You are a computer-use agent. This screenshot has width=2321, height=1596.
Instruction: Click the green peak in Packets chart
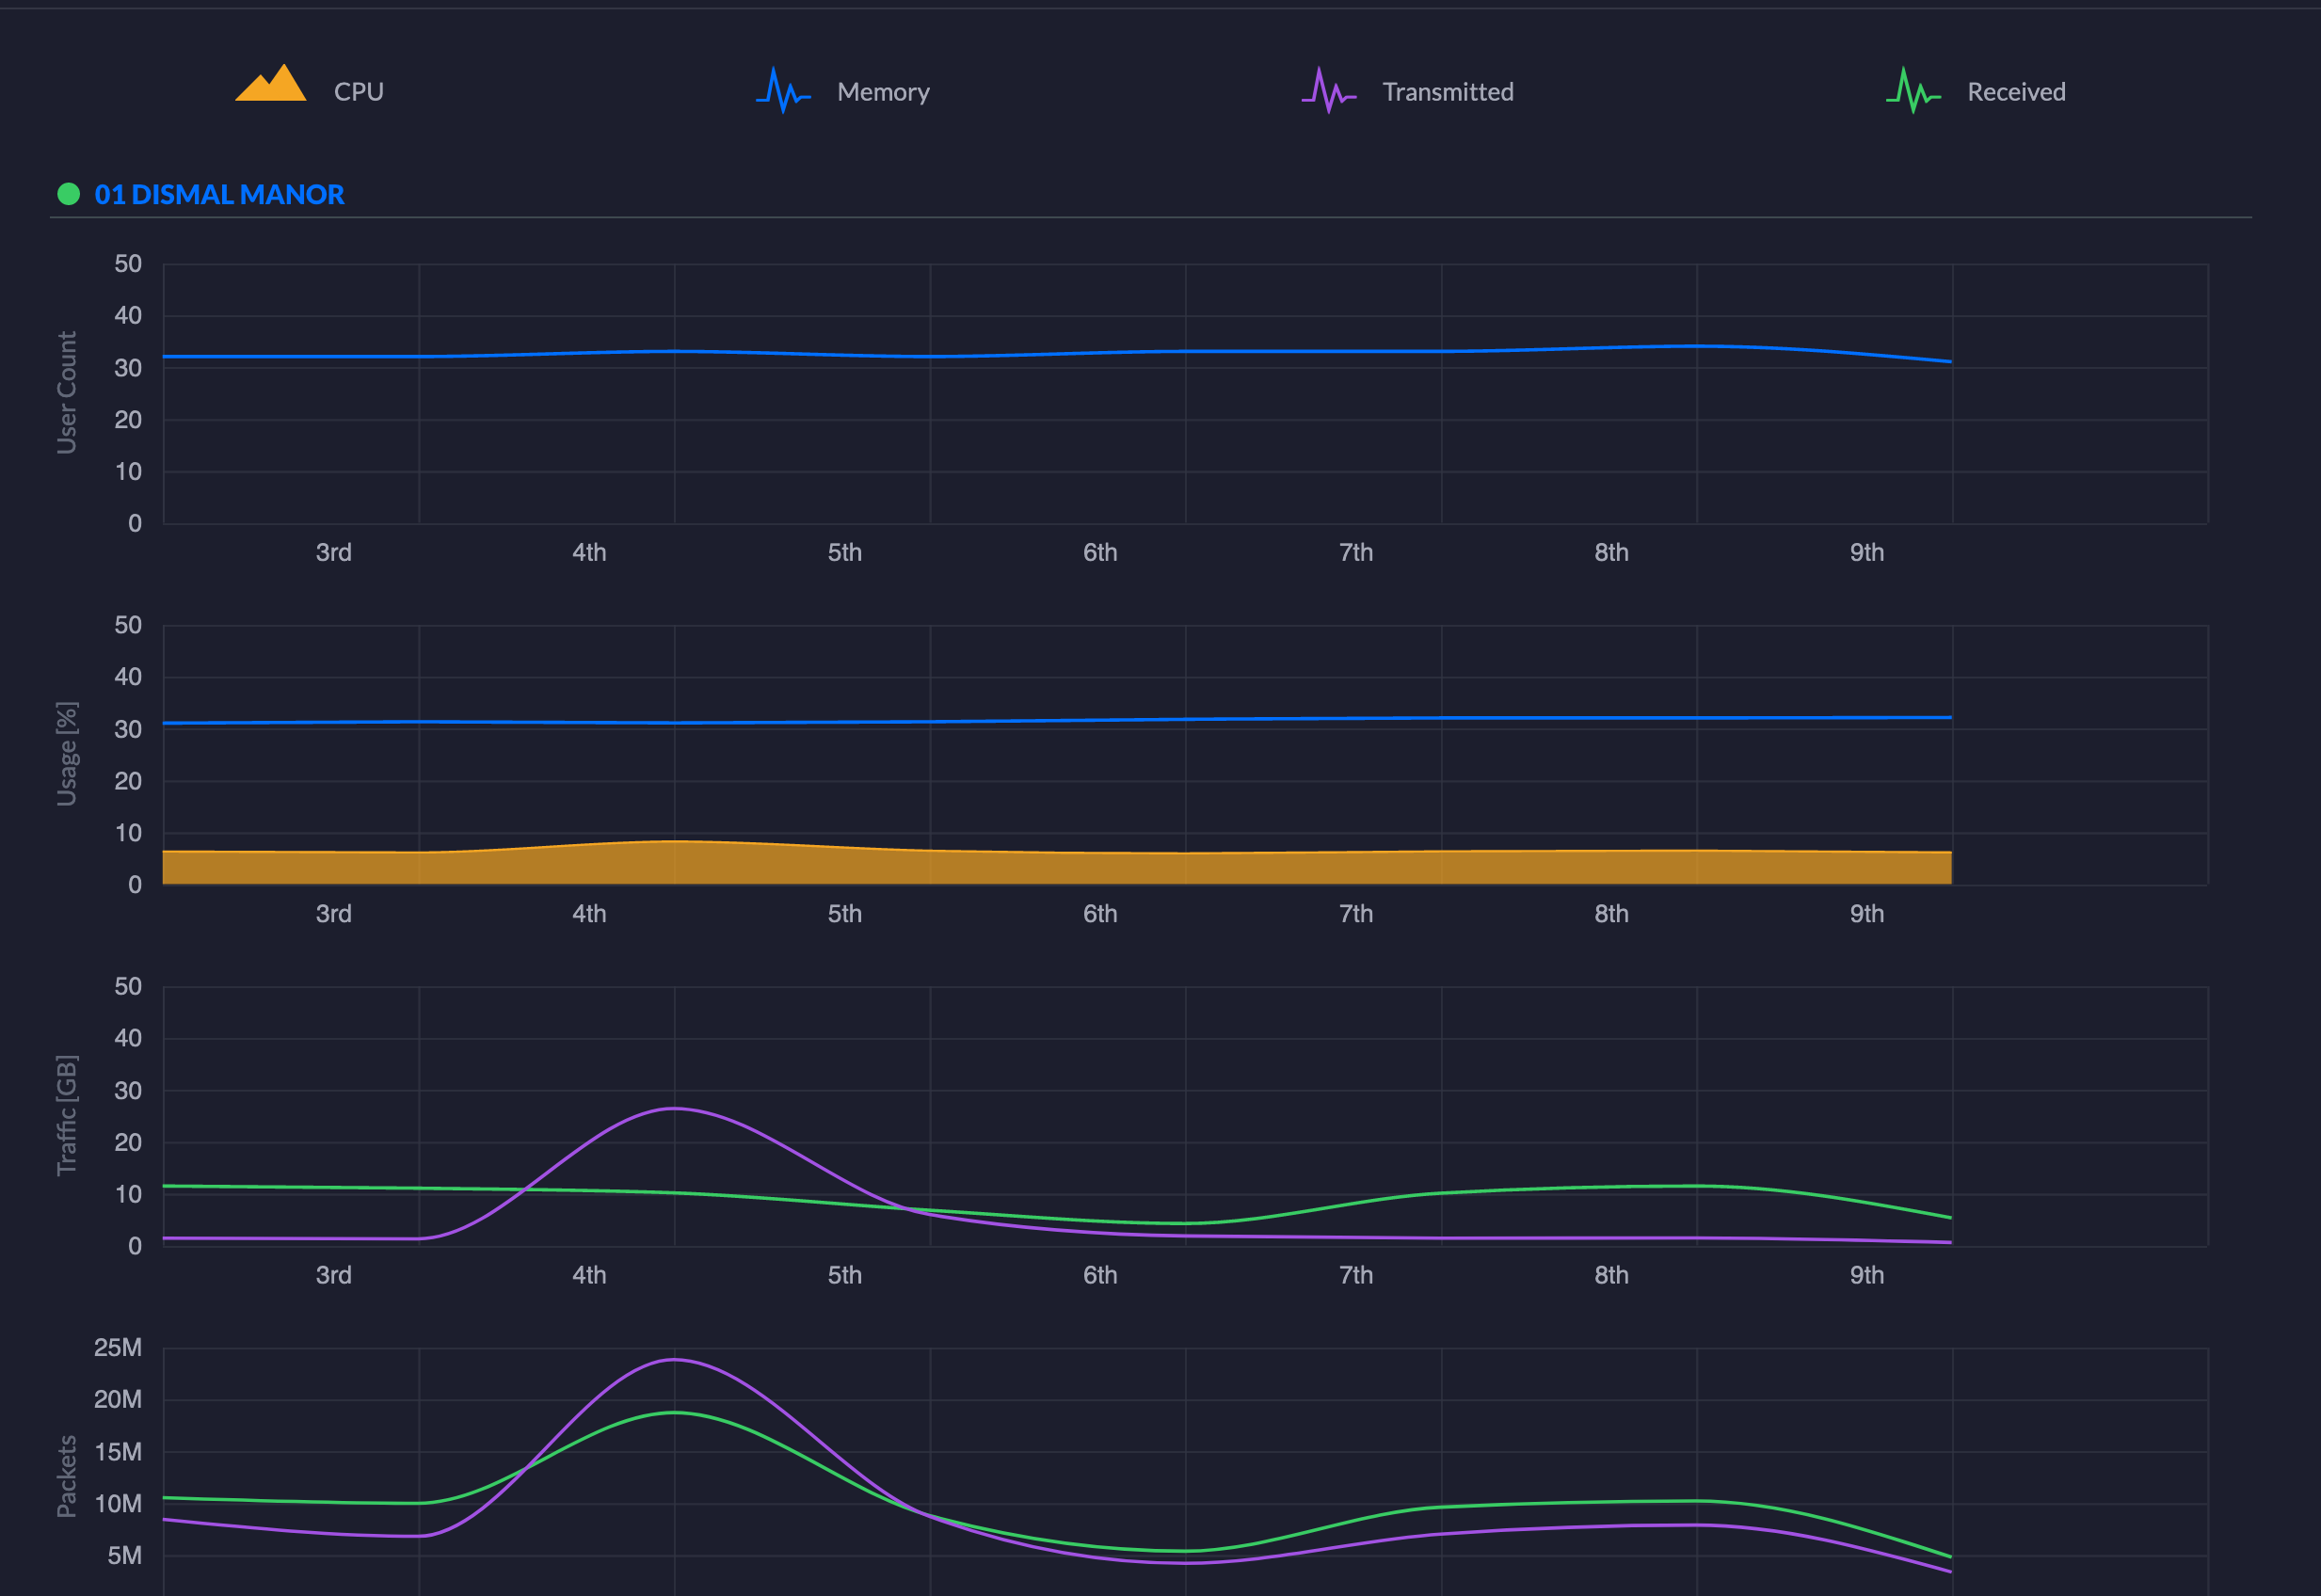[675, 1412]
